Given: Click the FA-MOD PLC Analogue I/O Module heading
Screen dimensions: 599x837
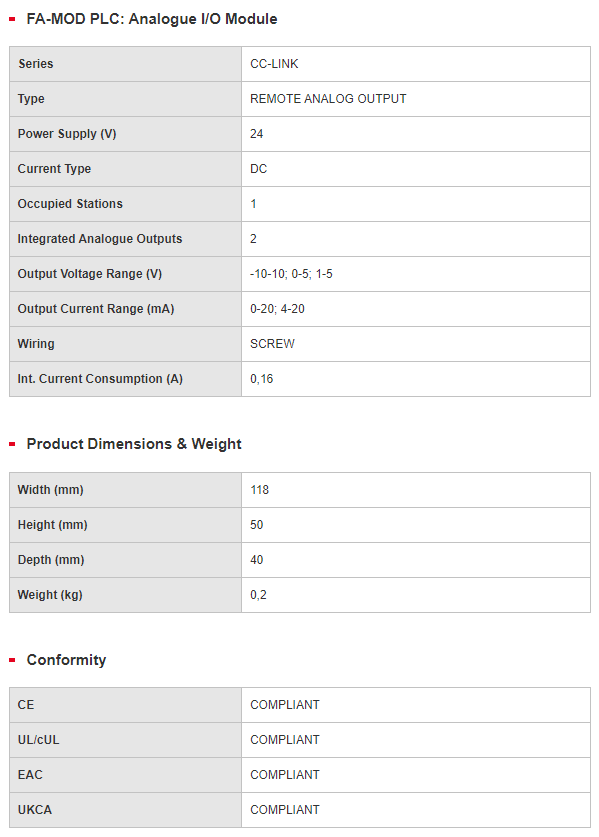Looking at the screenshot, I should 152,19.
